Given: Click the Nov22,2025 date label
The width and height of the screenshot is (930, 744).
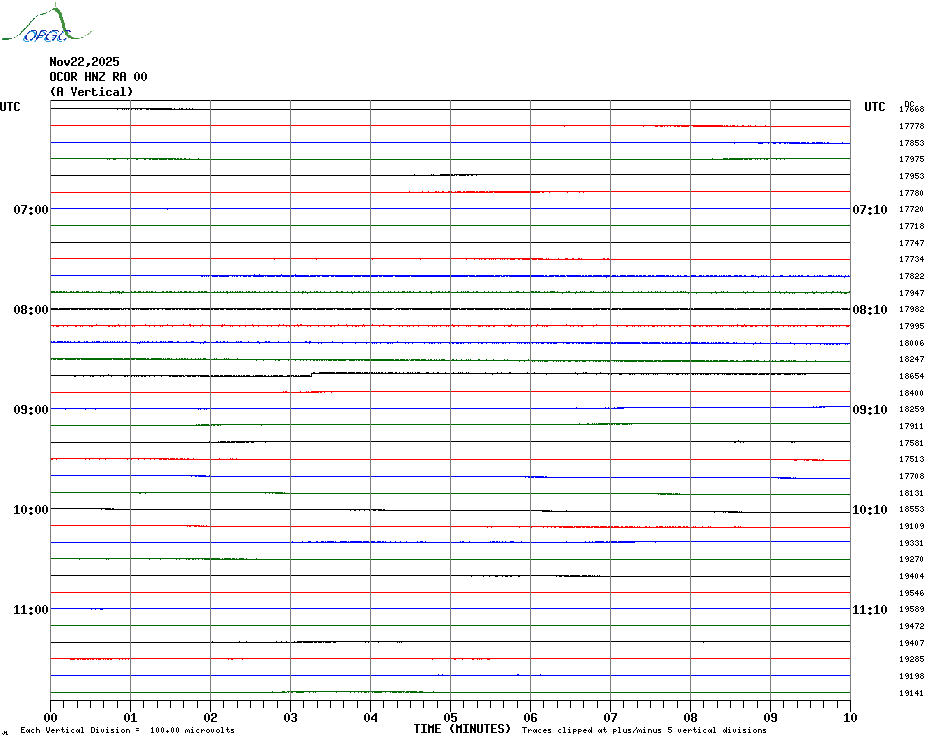Looking at the screenshot, I should click(84, 62).
